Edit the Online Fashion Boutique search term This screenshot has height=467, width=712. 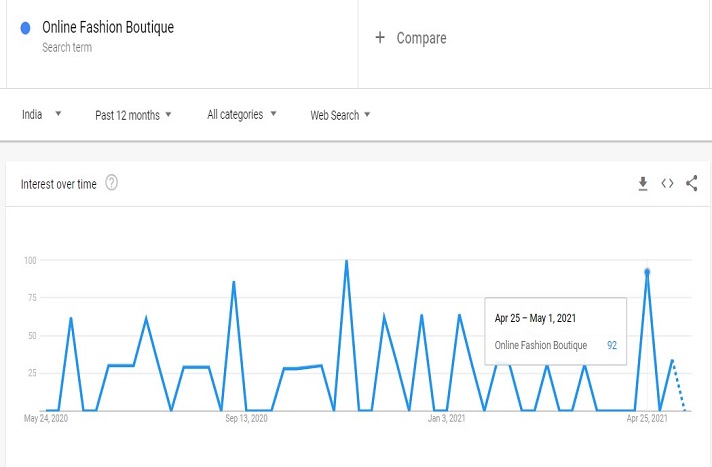pos(108,28)
